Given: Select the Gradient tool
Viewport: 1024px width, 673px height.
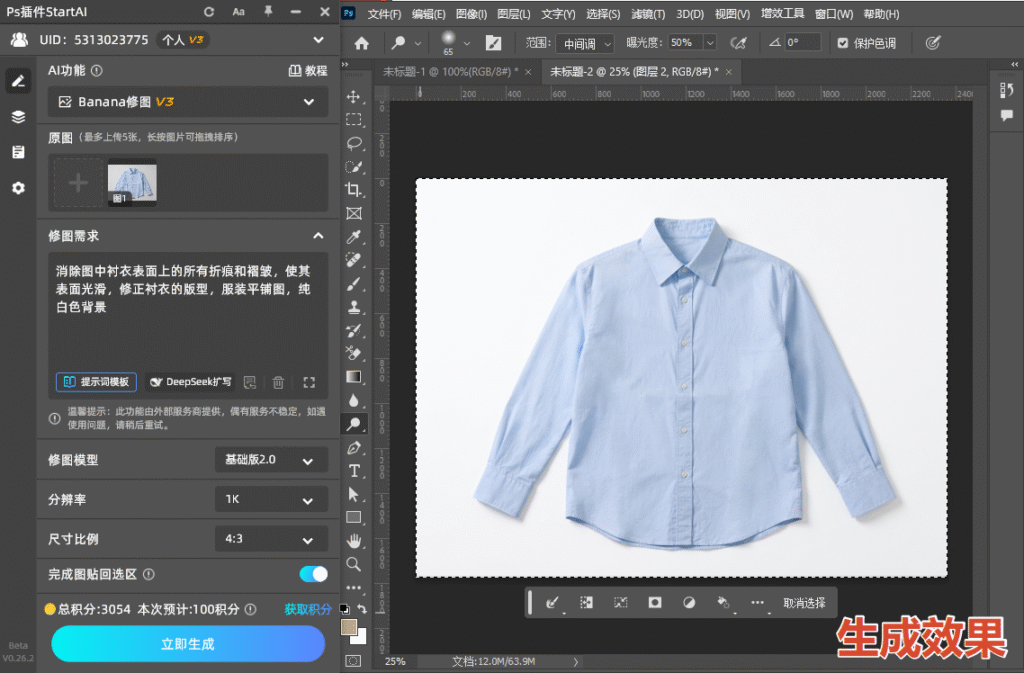Looking at the screenshot, I should (x=353, y=377).
